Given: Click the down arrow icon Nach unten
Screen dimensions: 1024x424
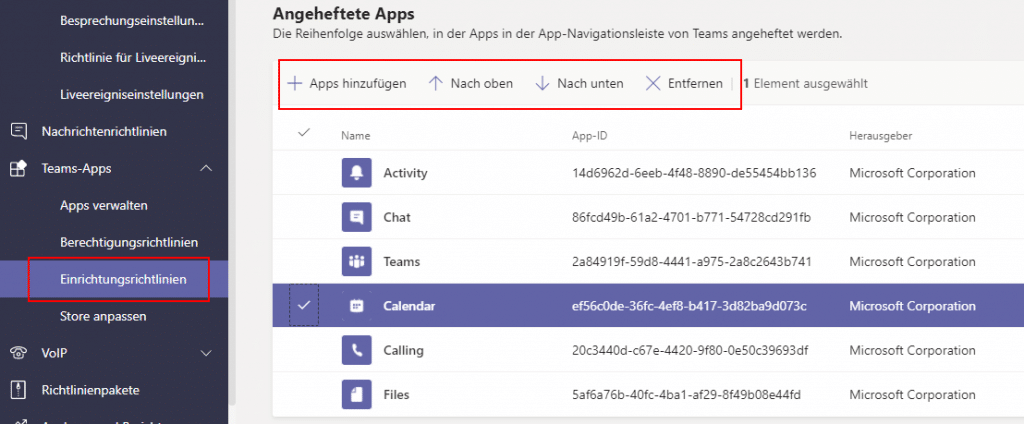Looking at the screenshot, I should [x=542, y=84].
